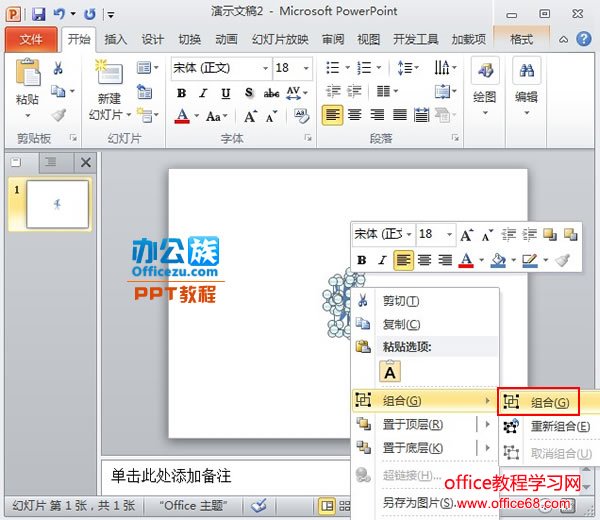
Task: Toggle Strikethrough in the ribbon
Action: [x=271, y=93]
